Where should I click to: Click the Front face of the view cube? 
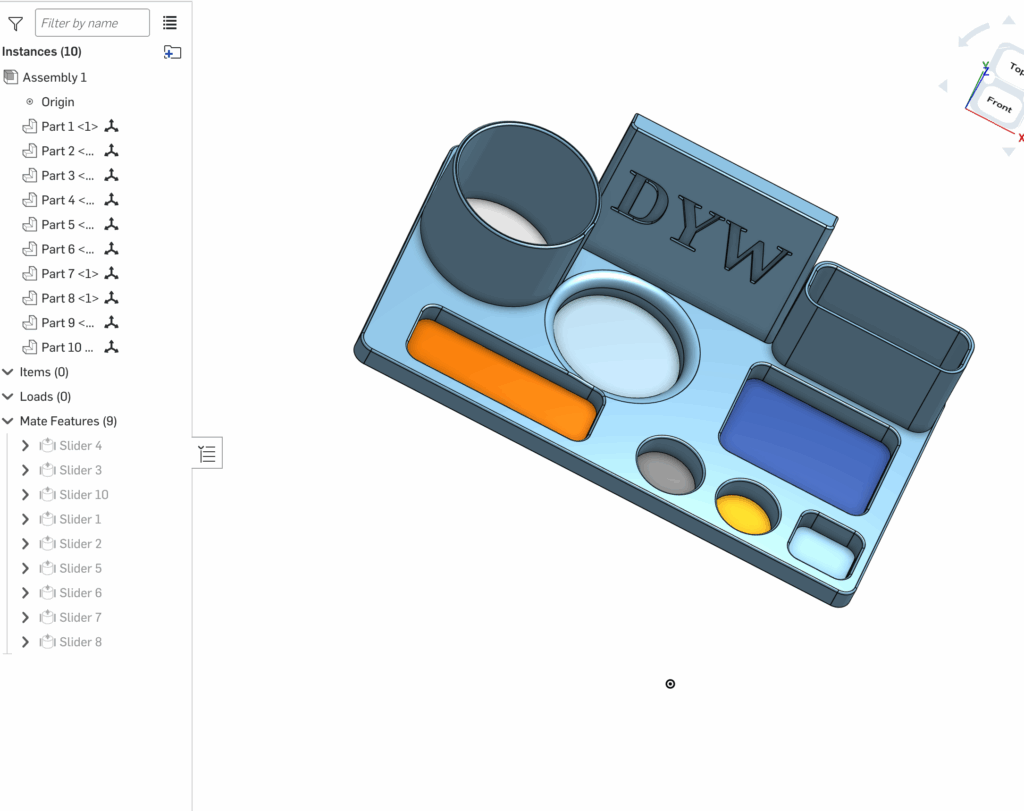(x=998, y=104)
